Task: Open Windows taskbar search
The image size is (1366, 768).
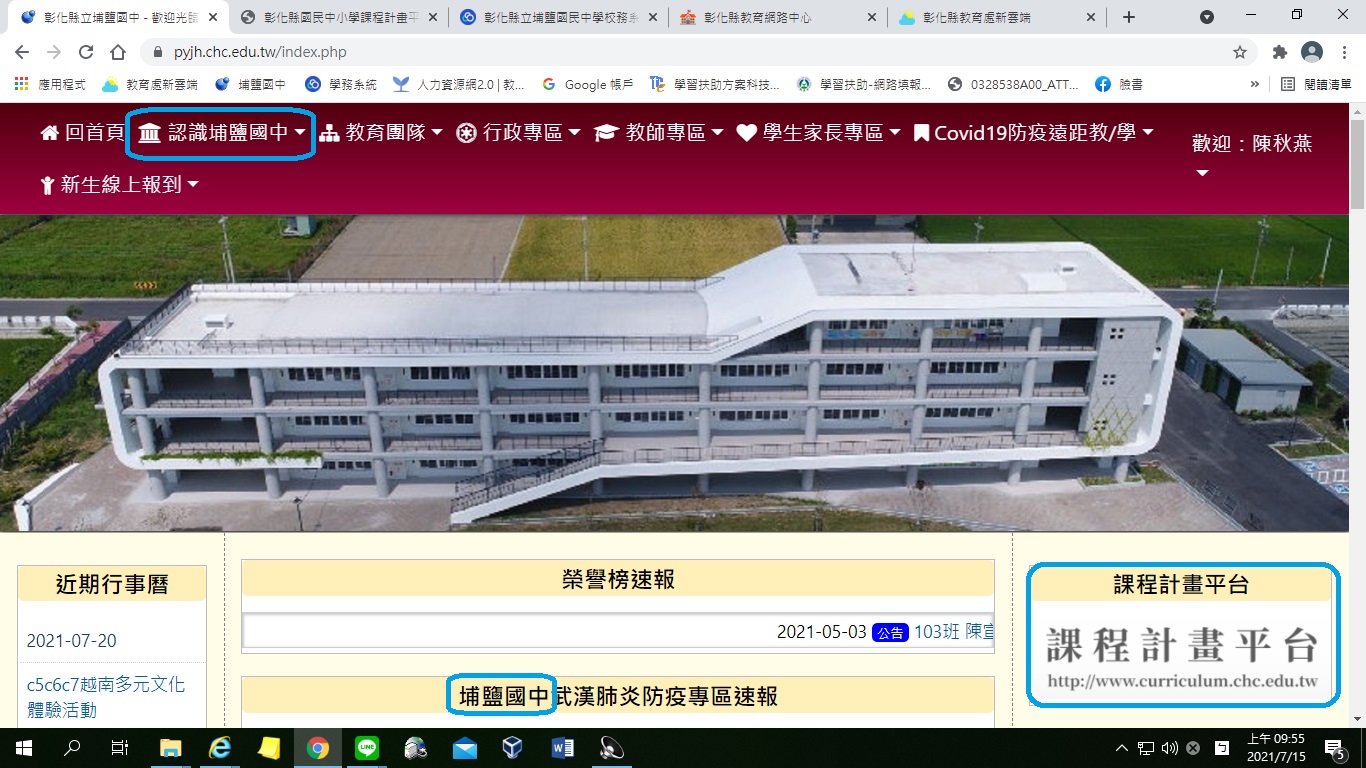Action: click(71, 748)
